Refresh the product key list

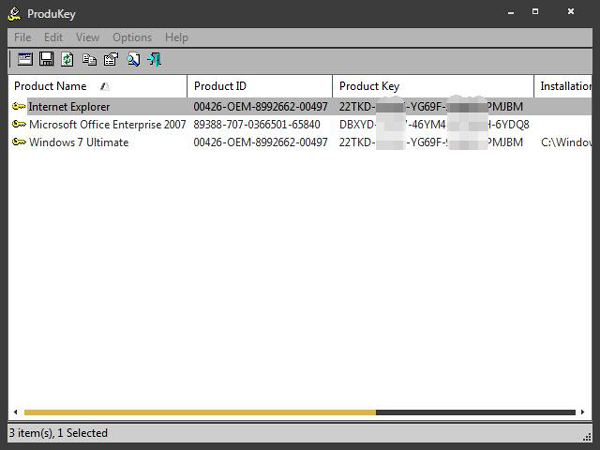(67, 59)
